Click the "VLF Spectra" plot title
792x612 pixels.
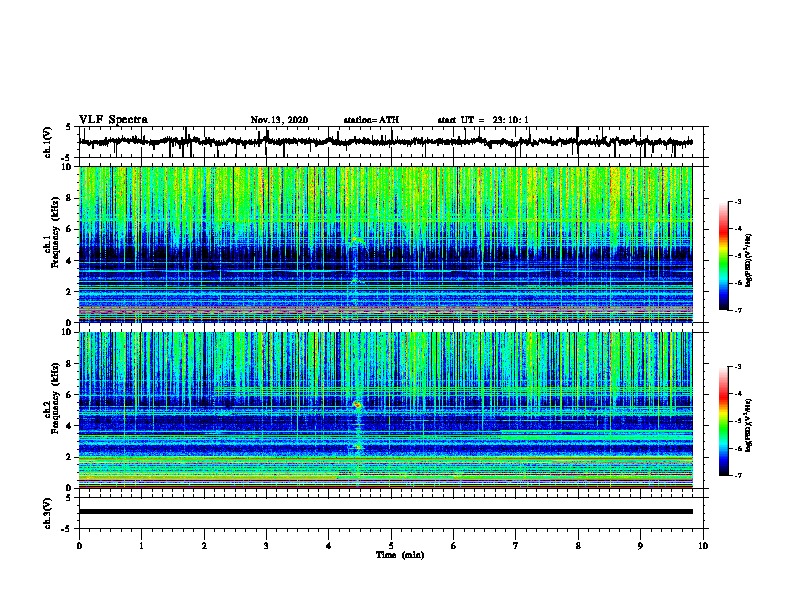(113, 120)
